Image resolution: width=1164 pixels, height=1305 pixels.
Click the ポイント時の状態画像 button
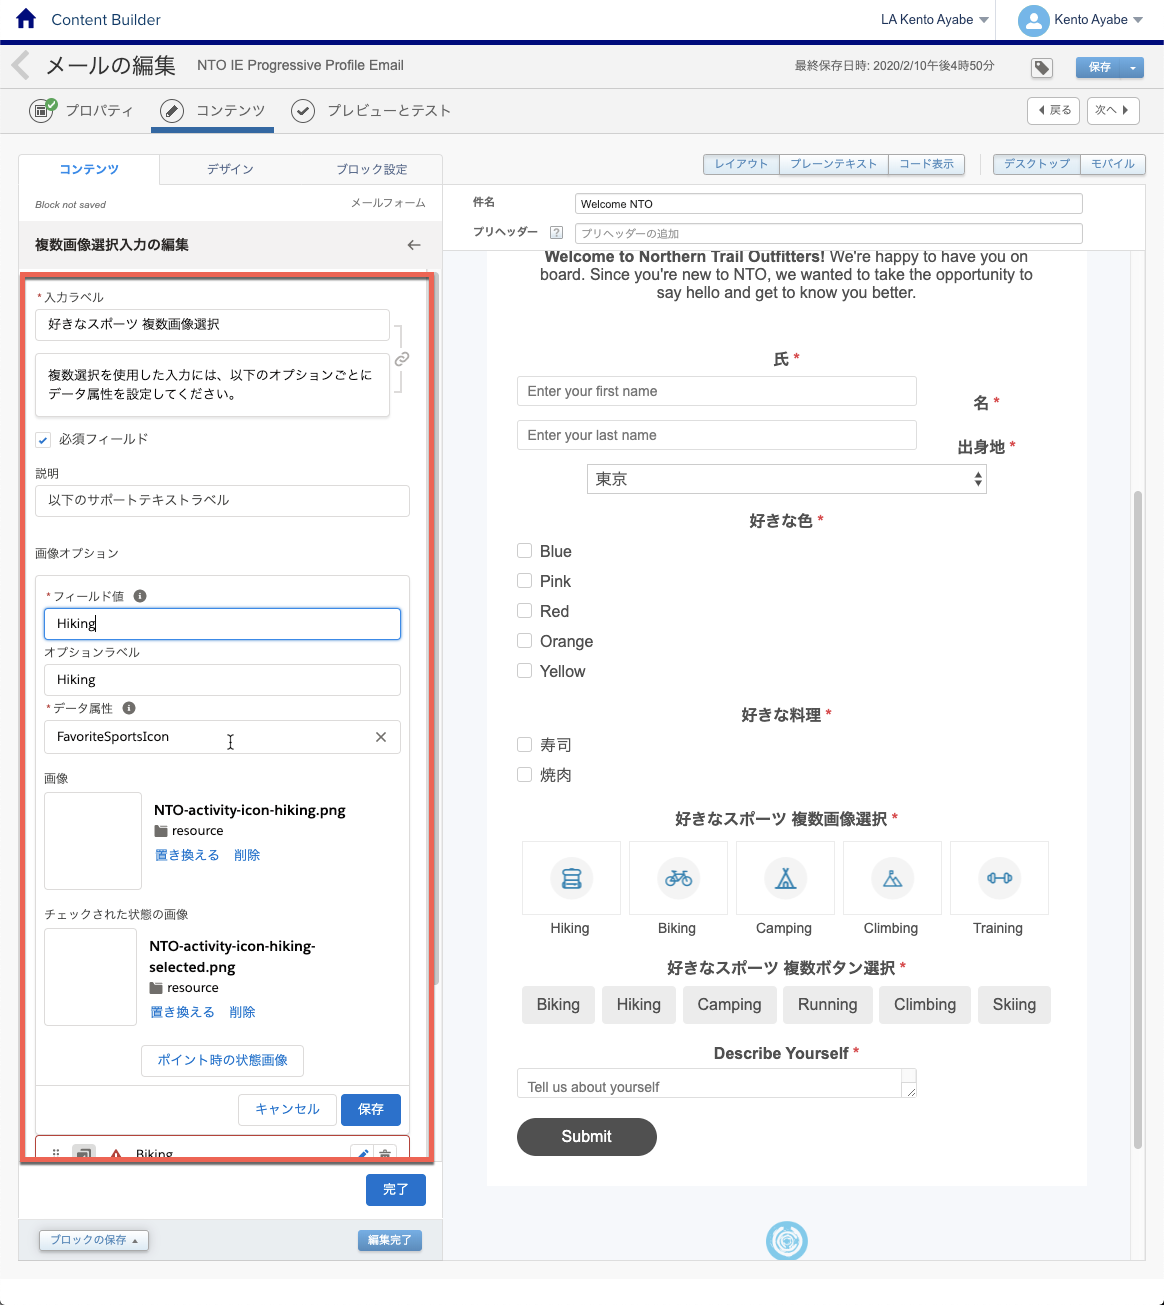222,1060
